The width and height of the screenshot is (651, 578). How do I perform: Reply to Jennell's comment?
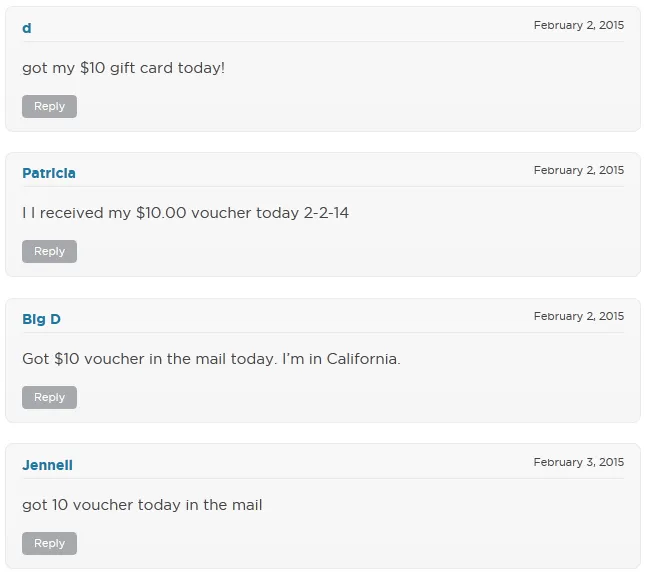(49, 543)
